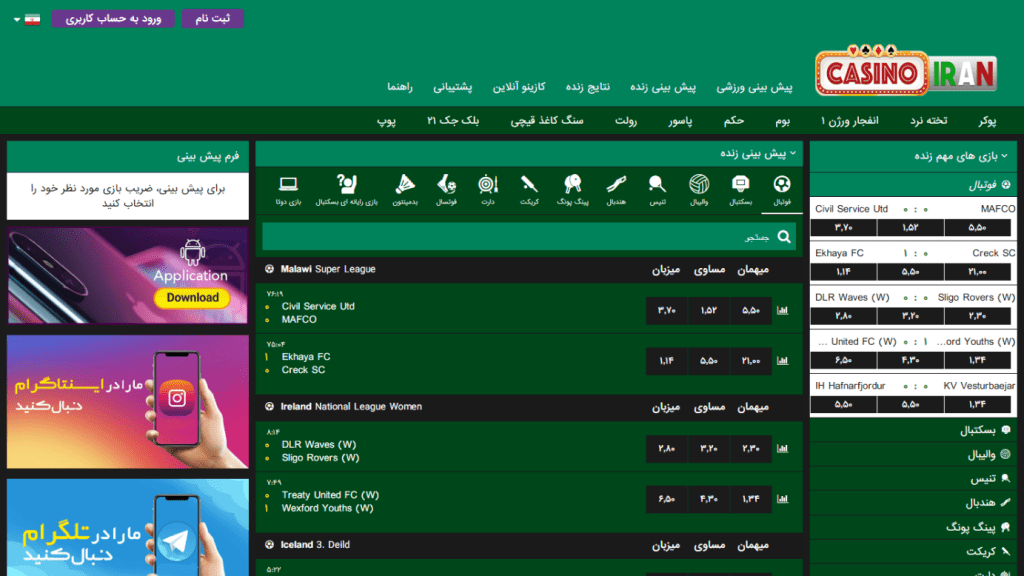Viewport: 1024px width, 576px height.
Task: Open بلک جک ۲۱ game link
Action: point(453,121)
